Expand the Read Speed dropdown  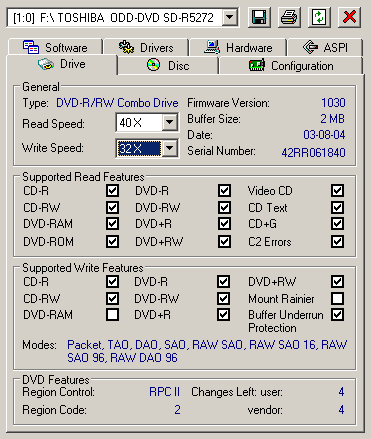169,122
